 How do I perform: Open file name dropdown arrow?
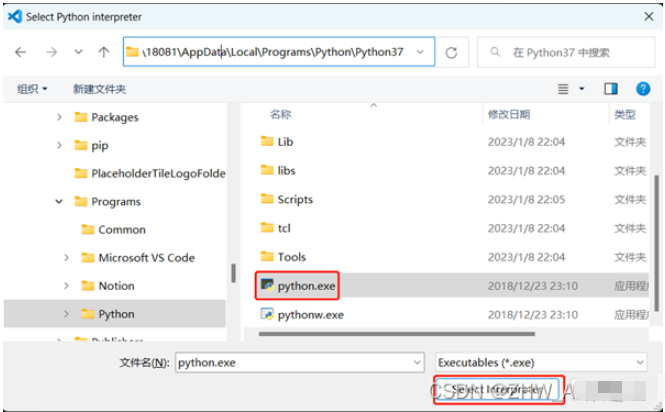[417, 363]
